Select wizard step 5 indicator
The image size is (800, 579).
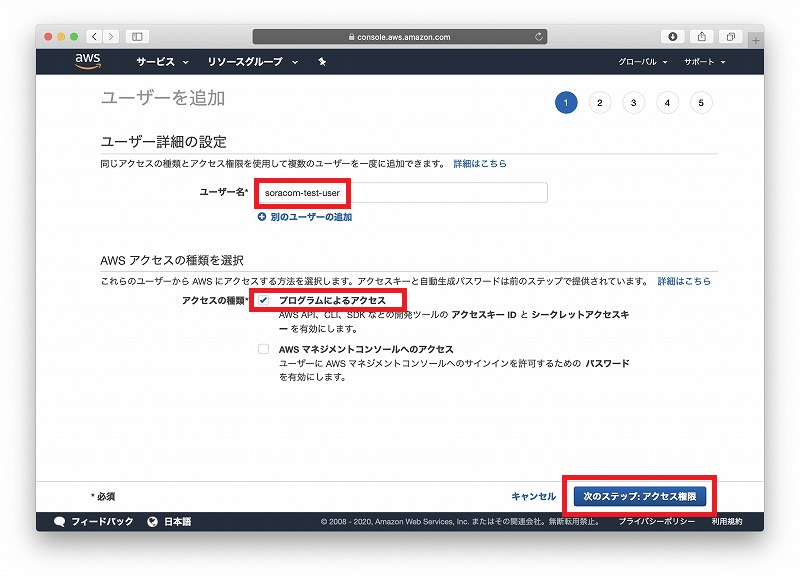click(x=701, y=103)
